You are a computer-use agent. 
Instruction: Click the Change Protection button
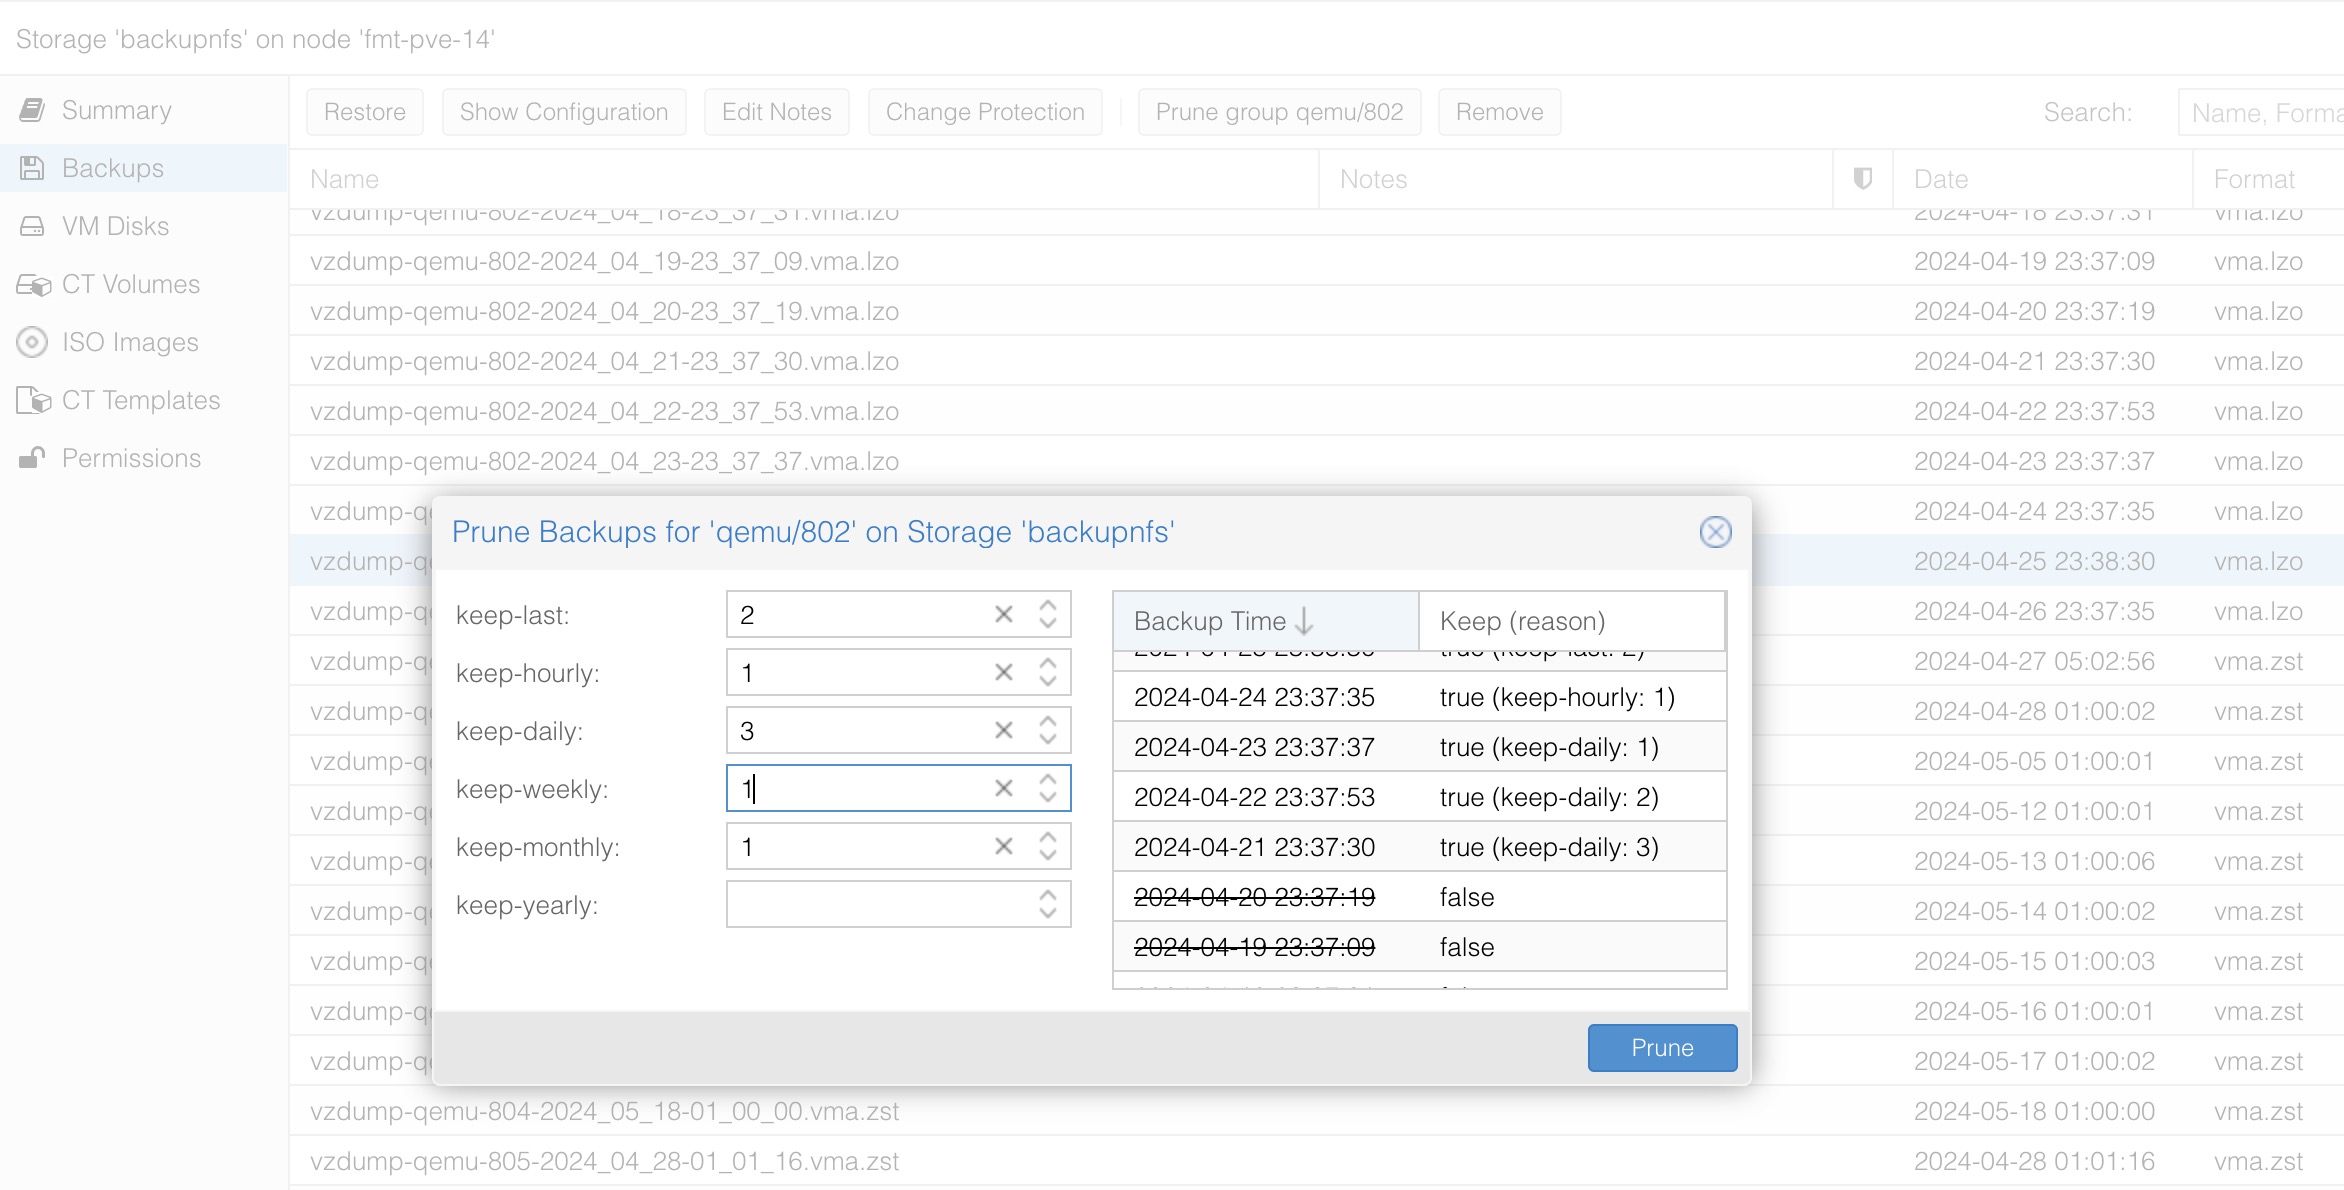point(984,112)
